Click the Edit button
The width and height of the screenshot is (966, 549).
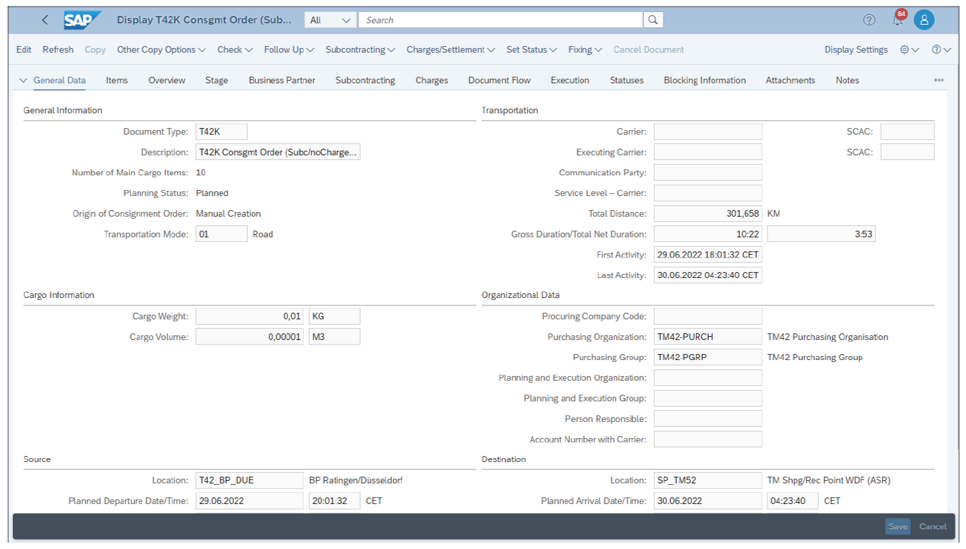point(24,50)
